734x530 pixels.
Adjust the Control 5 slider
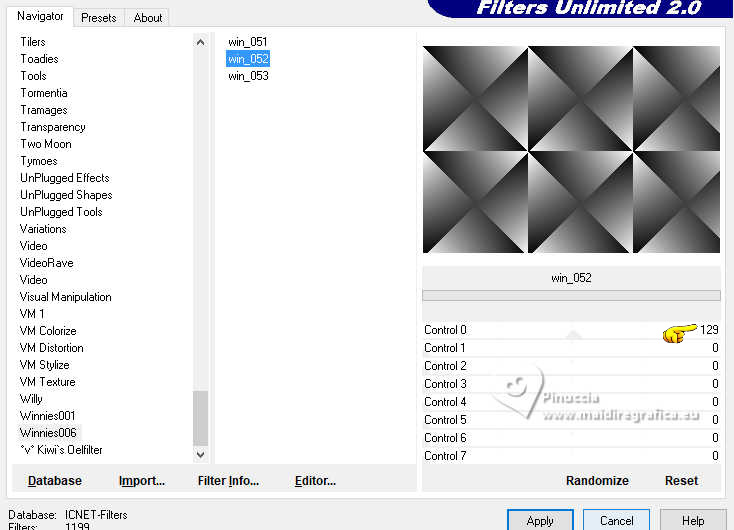[571, 420]
